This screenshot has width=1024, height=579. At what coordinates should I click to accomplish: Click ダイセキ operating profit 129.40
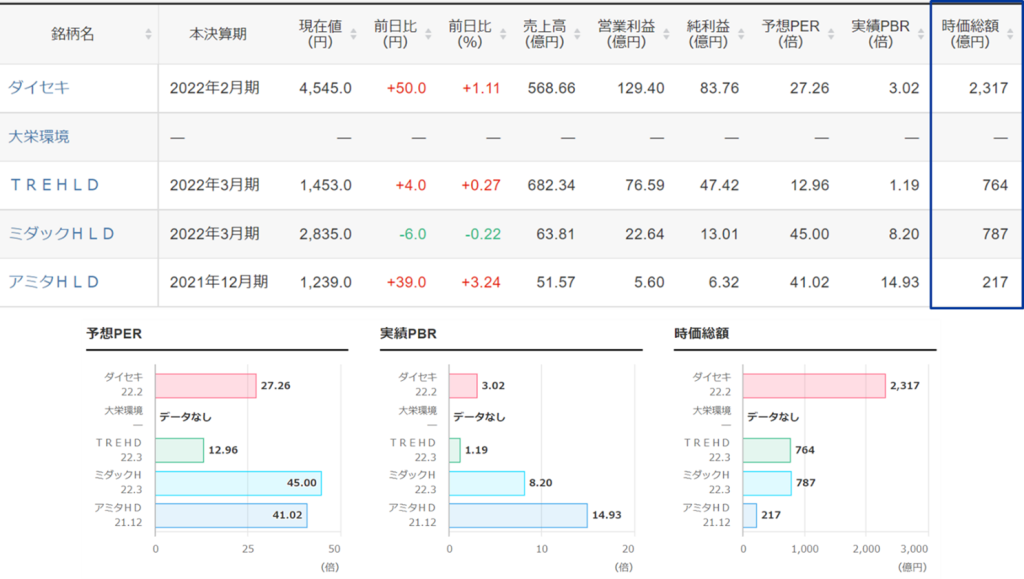[x=641, y=88]
